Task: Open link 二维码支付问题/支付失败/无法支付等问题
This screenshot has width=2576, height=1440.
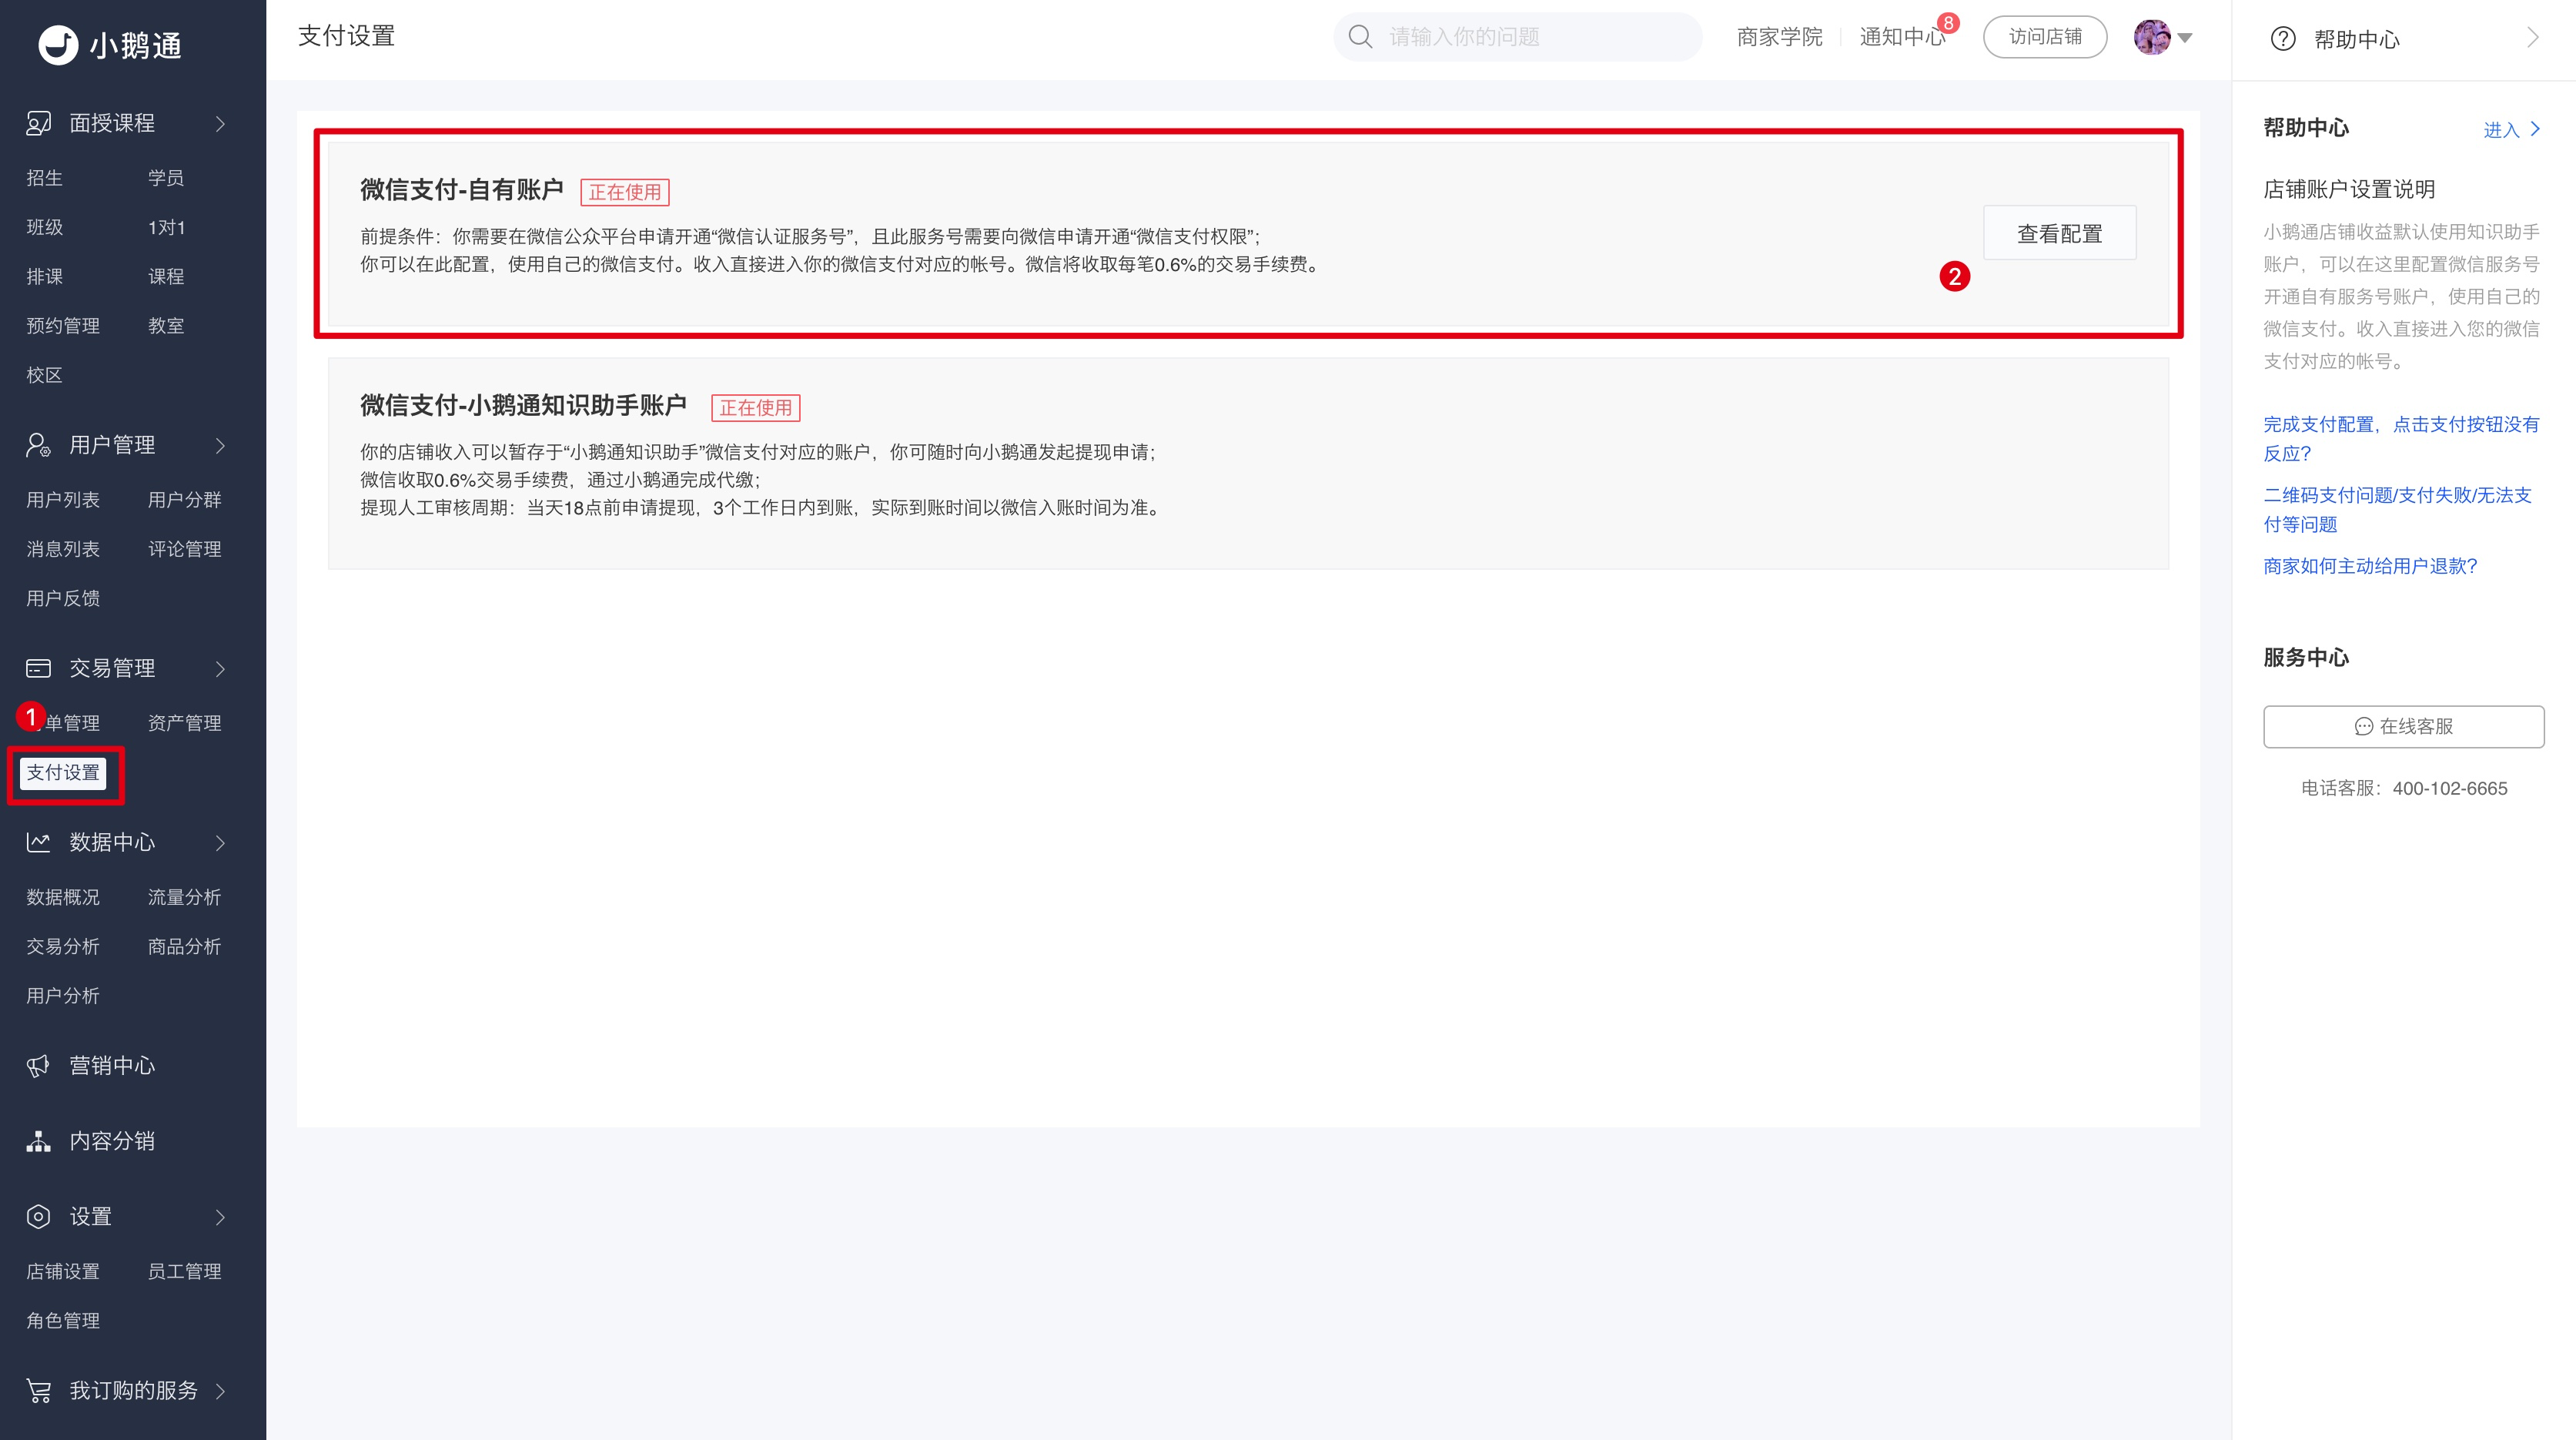Action: pyautogui.click(x=2397, y=510)
